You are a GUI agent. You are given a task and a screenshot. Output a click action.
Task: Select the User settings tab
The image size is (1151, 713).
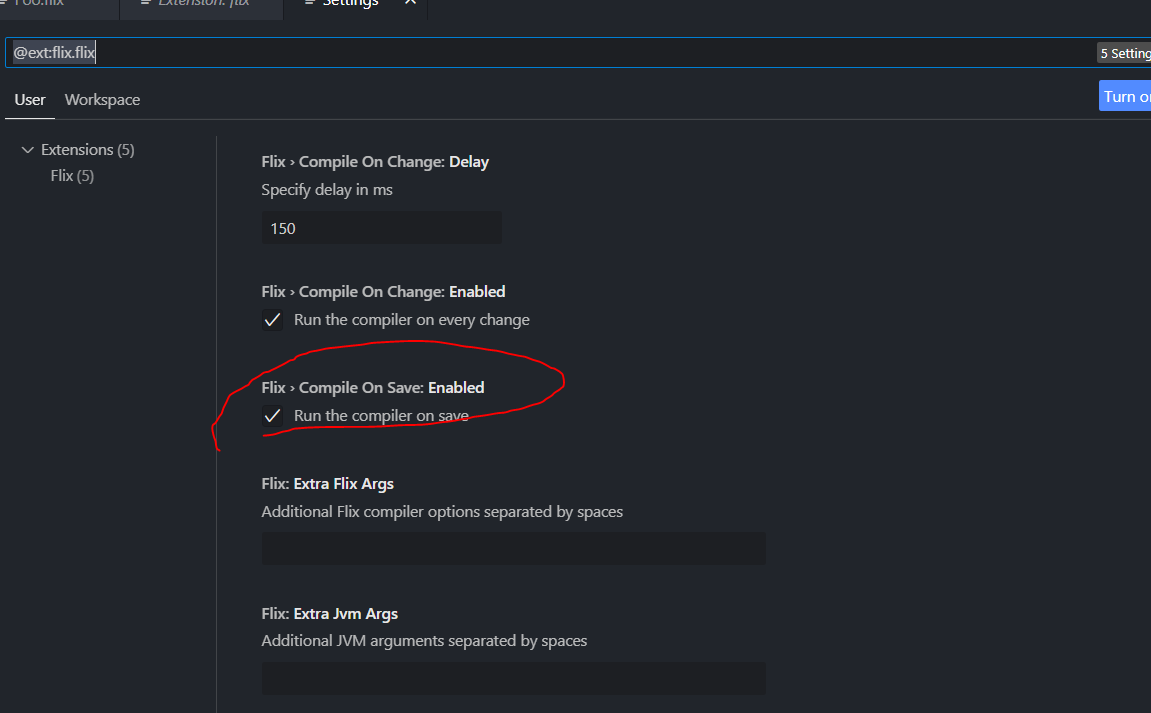(29, 99)
